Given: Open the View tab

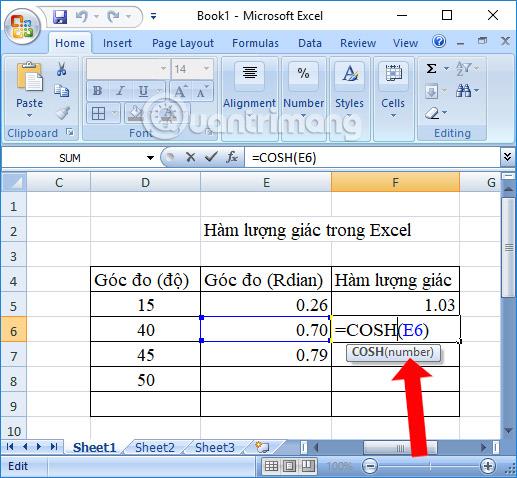Looking at the screenshot, I should pyautogui.click(x=405, y=43).
